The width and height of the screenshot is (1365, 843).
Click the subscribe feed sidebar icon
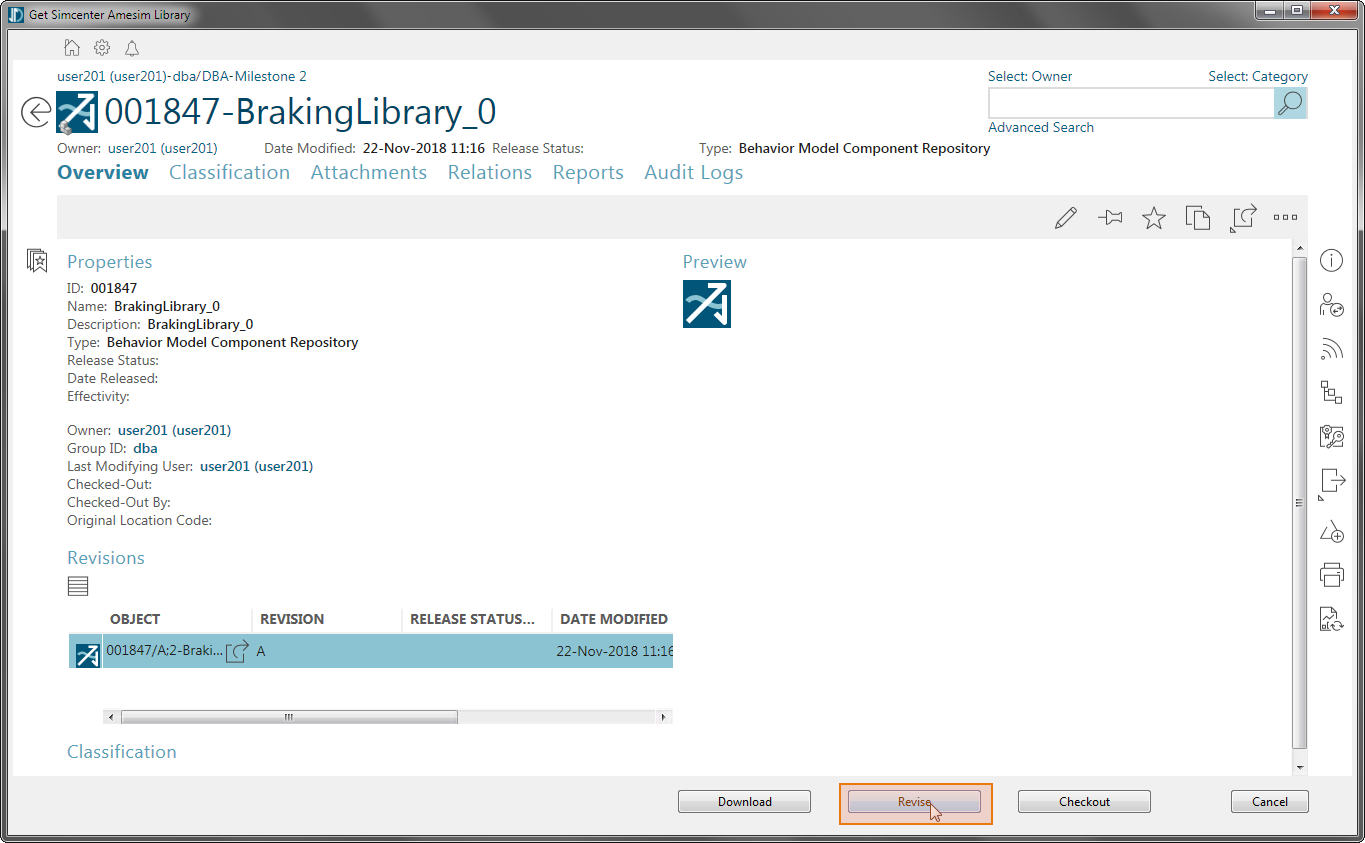point(1331,349)
